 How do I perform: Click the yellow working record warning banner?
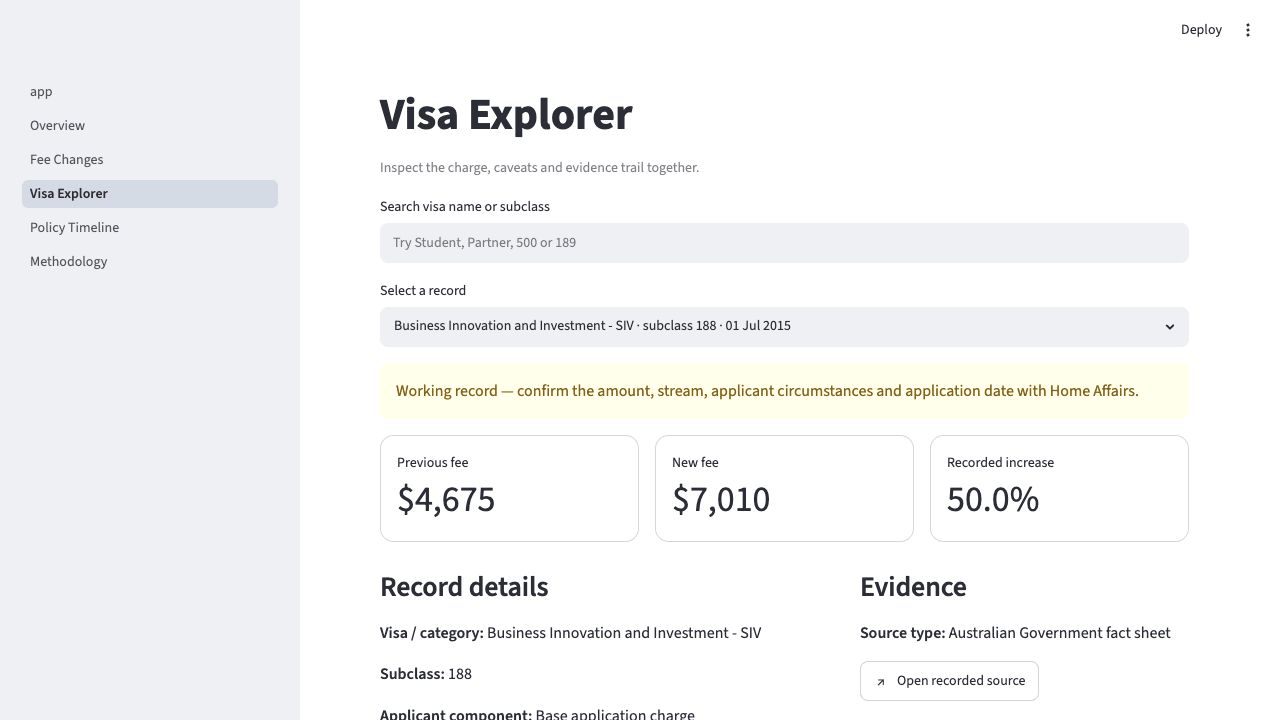click(784, 391)
